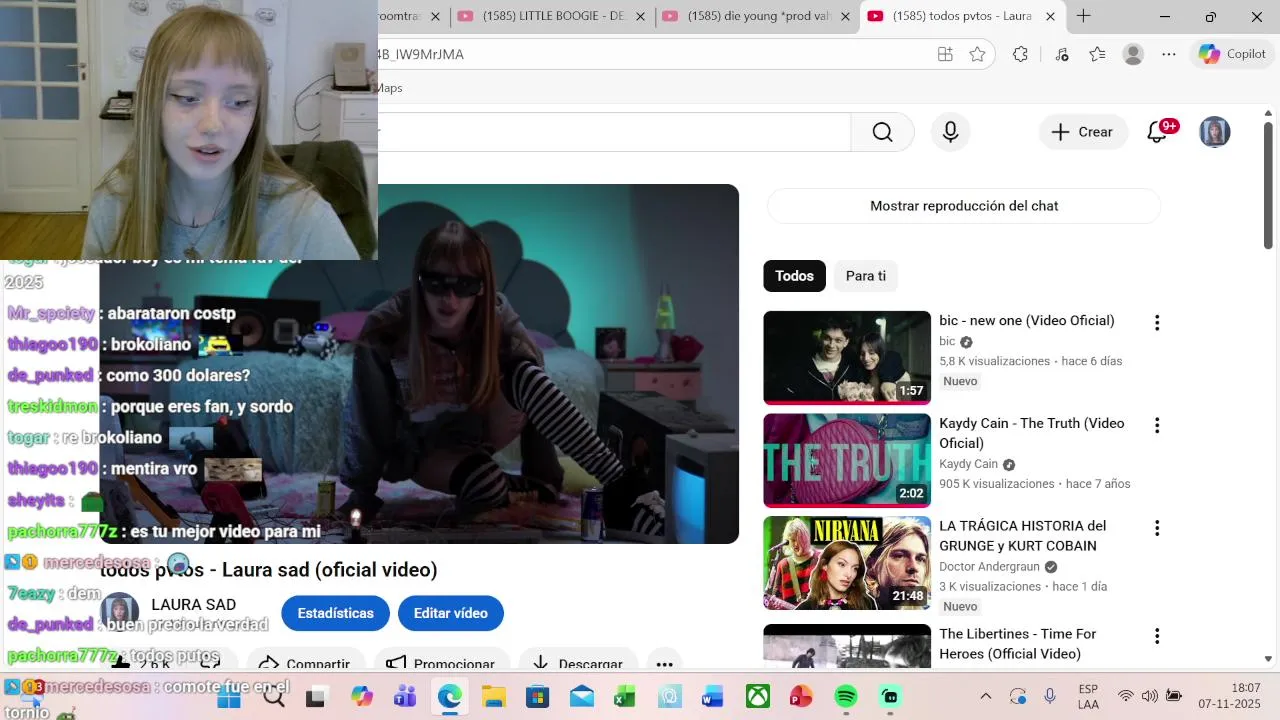Open options menu for Kaydy Cain video
Viewport: 1280px width, 720px height.
[1157, 426]
